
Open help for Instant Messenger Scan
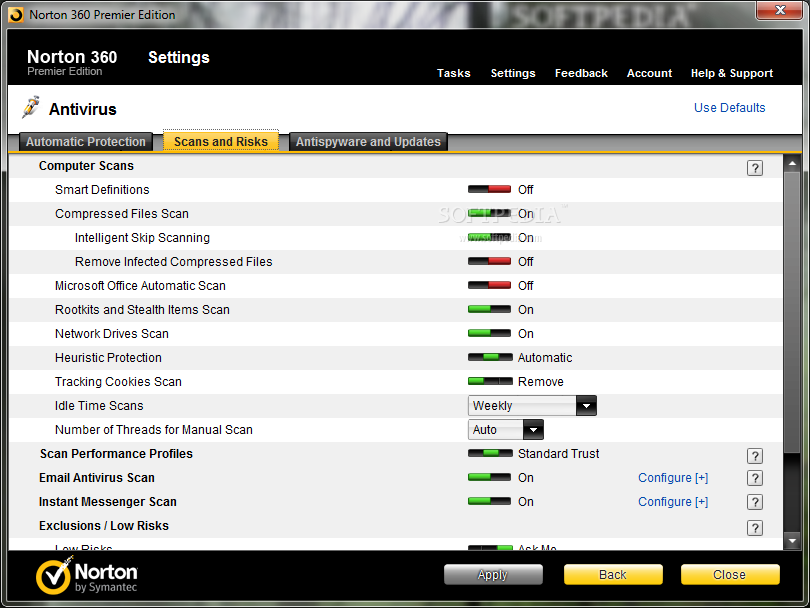point(755,502)
